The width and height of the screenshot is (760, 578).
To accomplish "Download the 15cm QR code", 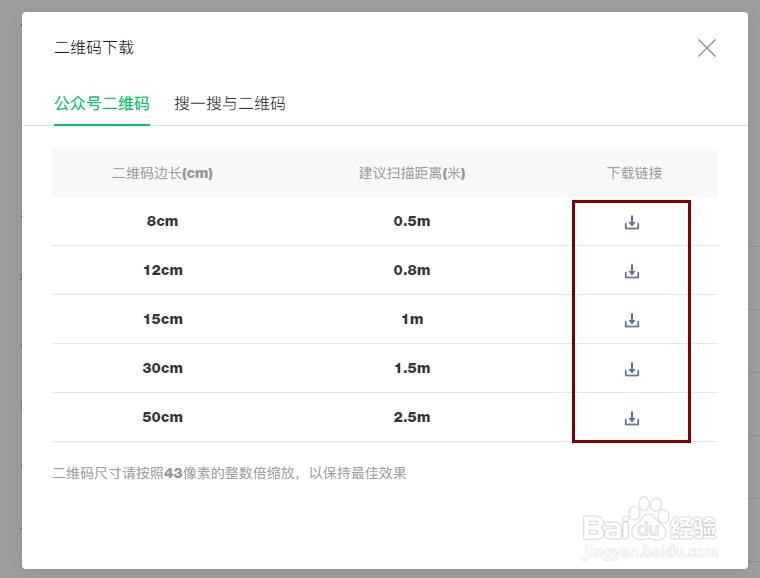I will [x=632, y=320].
